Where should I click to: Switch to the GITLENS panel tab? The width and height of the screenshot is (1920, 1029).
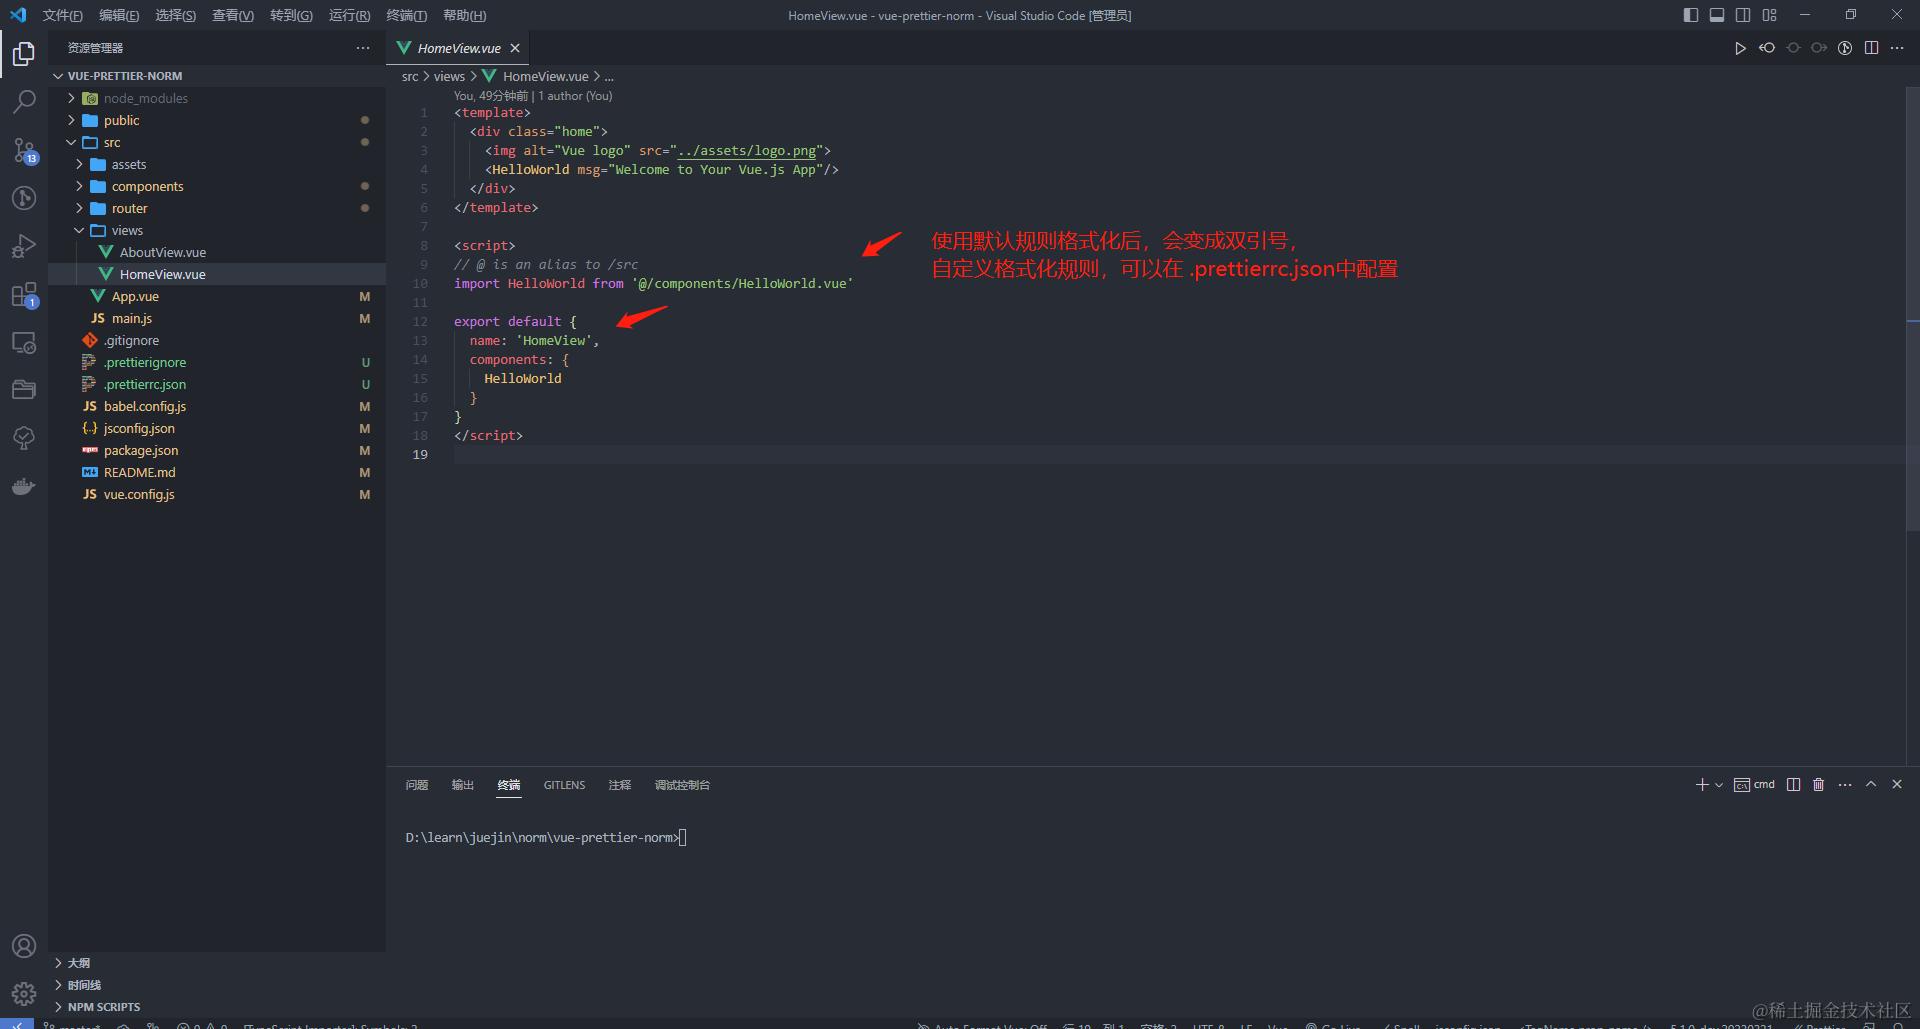(x=565, y=785)
